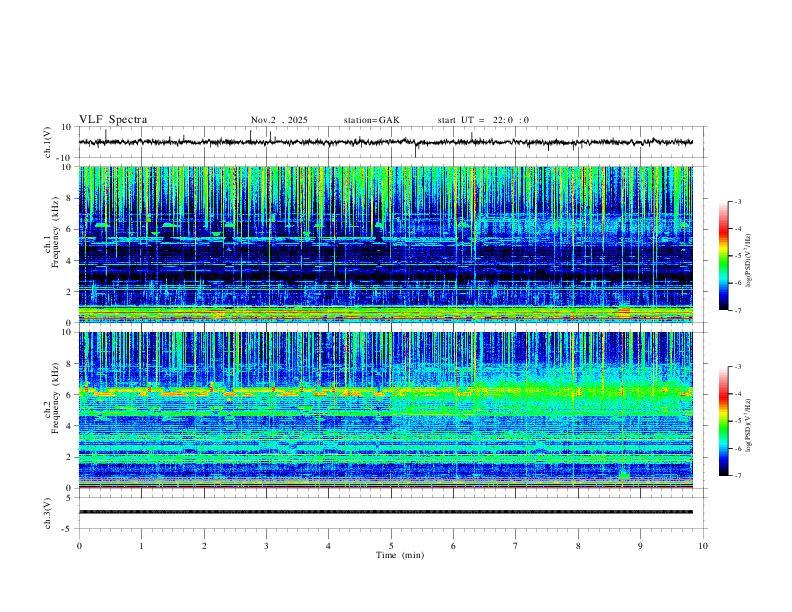This screenshot has width=792, height=612.
Task: Click the "6" kHz tick on the ch.1 spectrogram
Action: click(69, 230)
